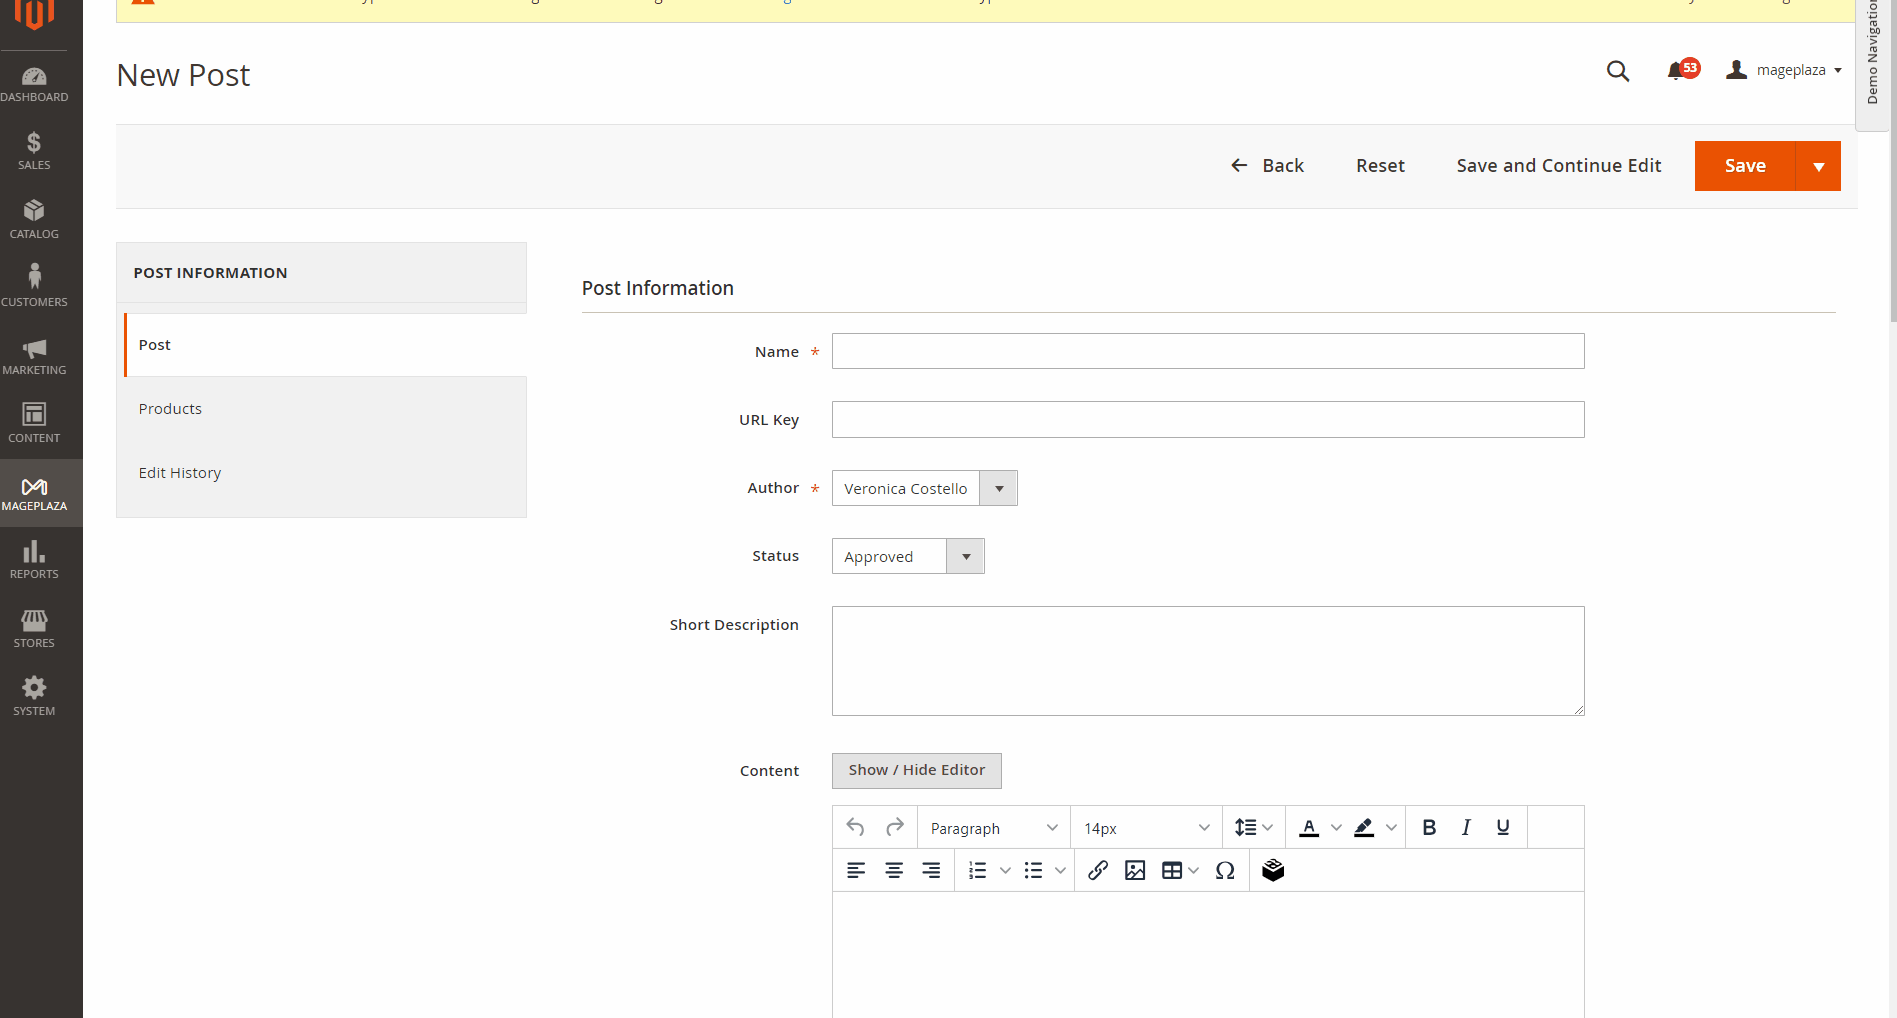
Task: Click the insert widget icon
Action: tap(1273, 870)
